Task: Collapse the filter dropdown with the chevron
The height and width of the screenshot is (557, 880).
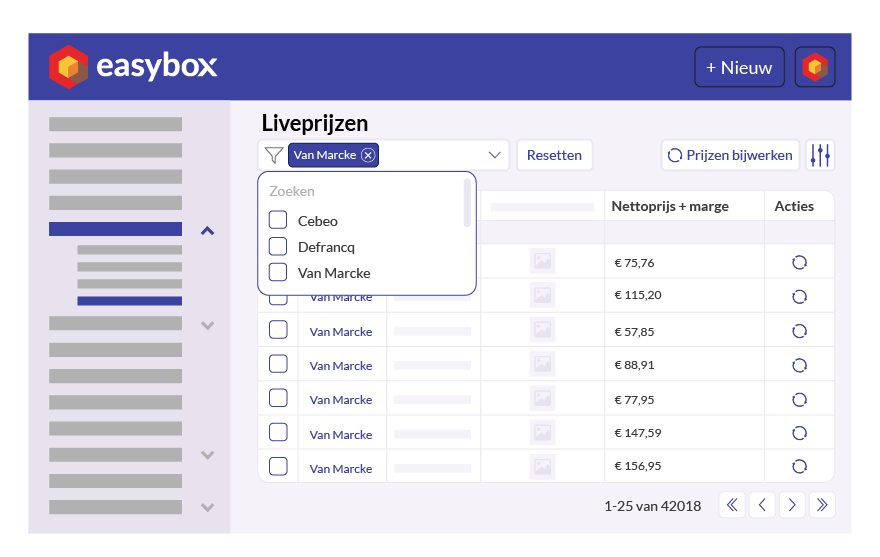Action: (494, 155)
